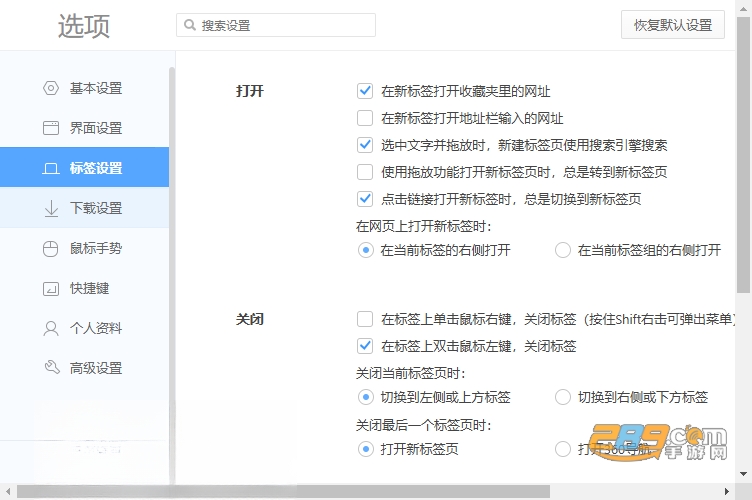Open 个人资料 in the sidebar
This screenshot has width=752, height=500.
tap(84, 328)
